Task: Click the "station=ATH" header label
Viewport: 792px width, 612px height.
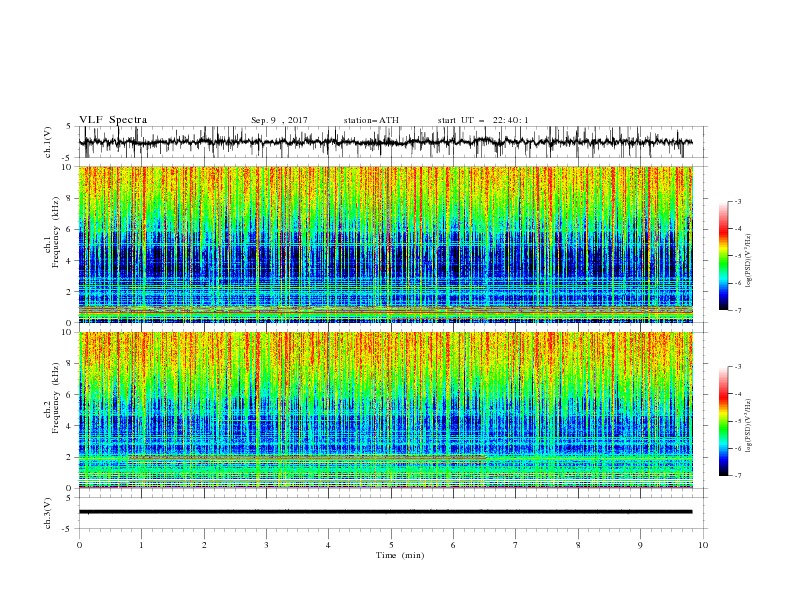Action: (x=371, y=120)
